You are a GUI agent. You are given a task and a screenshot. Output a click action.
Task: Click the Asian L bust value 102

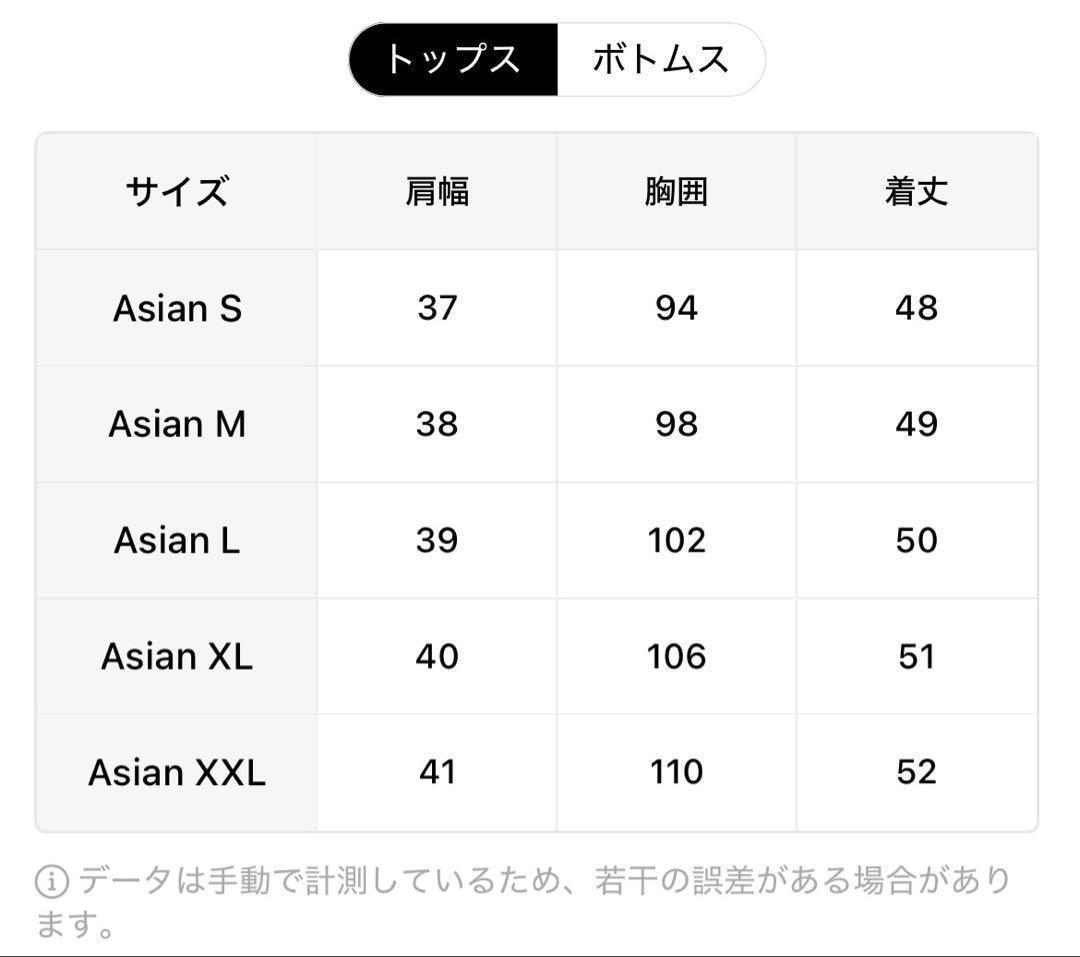[676, 540]
